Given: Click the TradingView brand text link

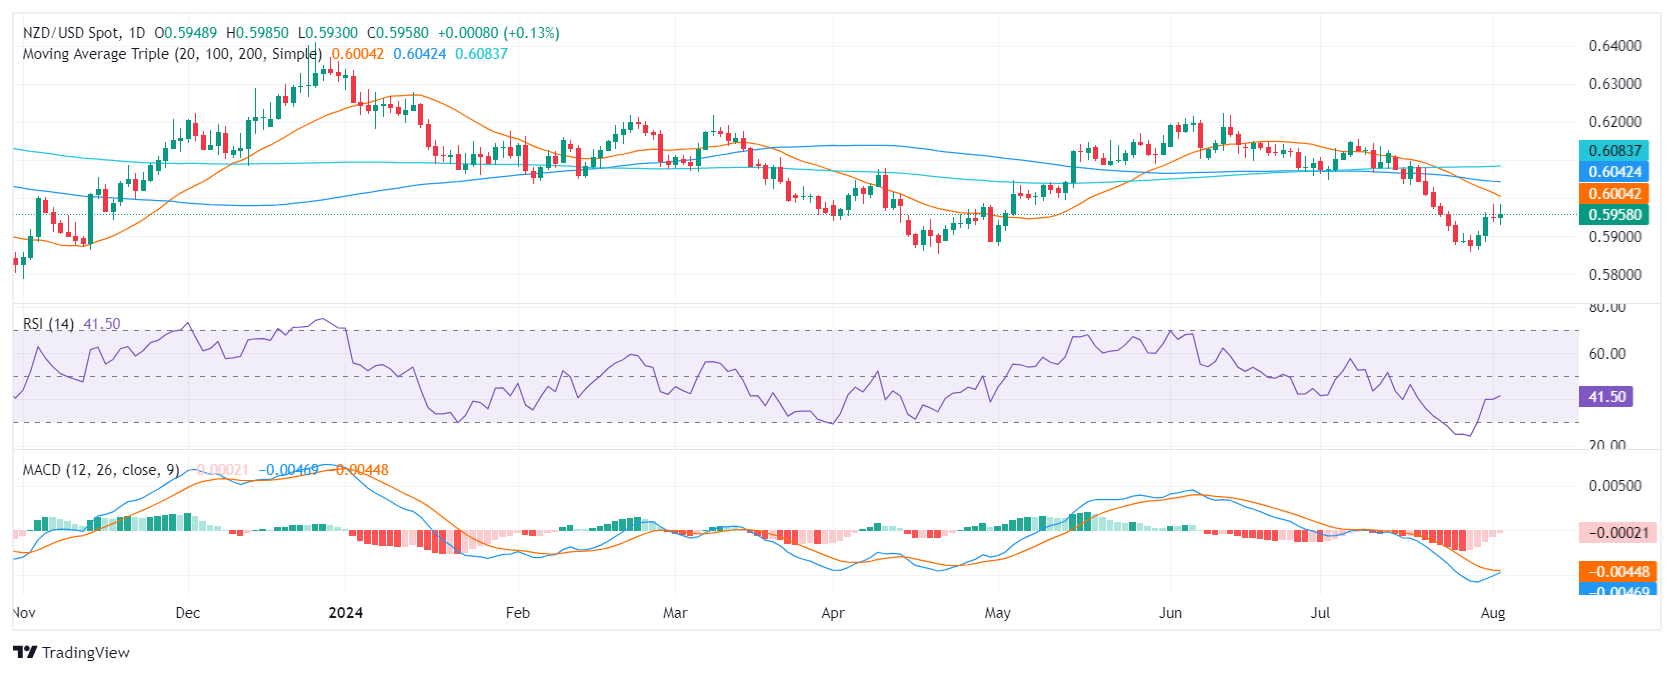Looking at the screenshot, I should click(86, 652).
